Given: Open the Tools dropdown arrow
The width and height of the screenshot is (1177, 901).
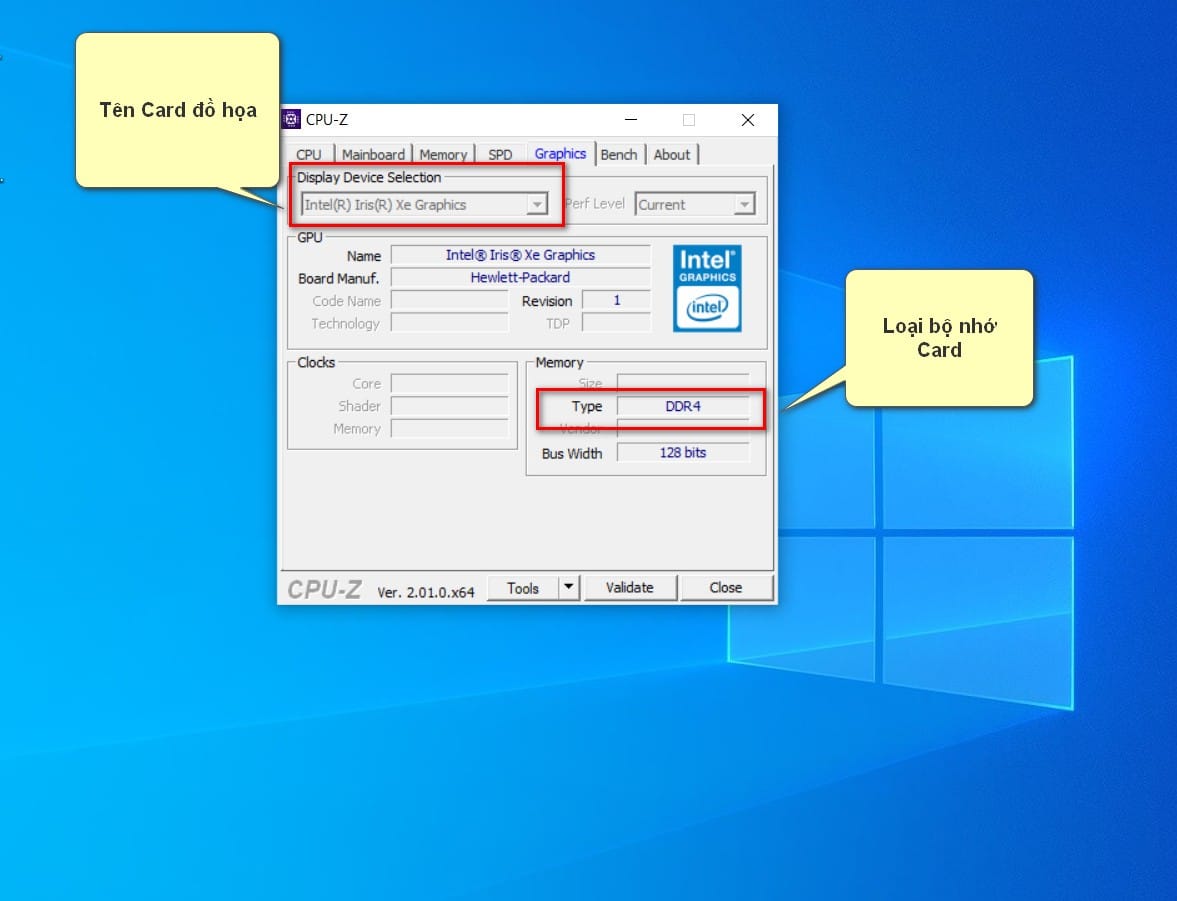Looking at the screenshot, I should pos(569,587).
